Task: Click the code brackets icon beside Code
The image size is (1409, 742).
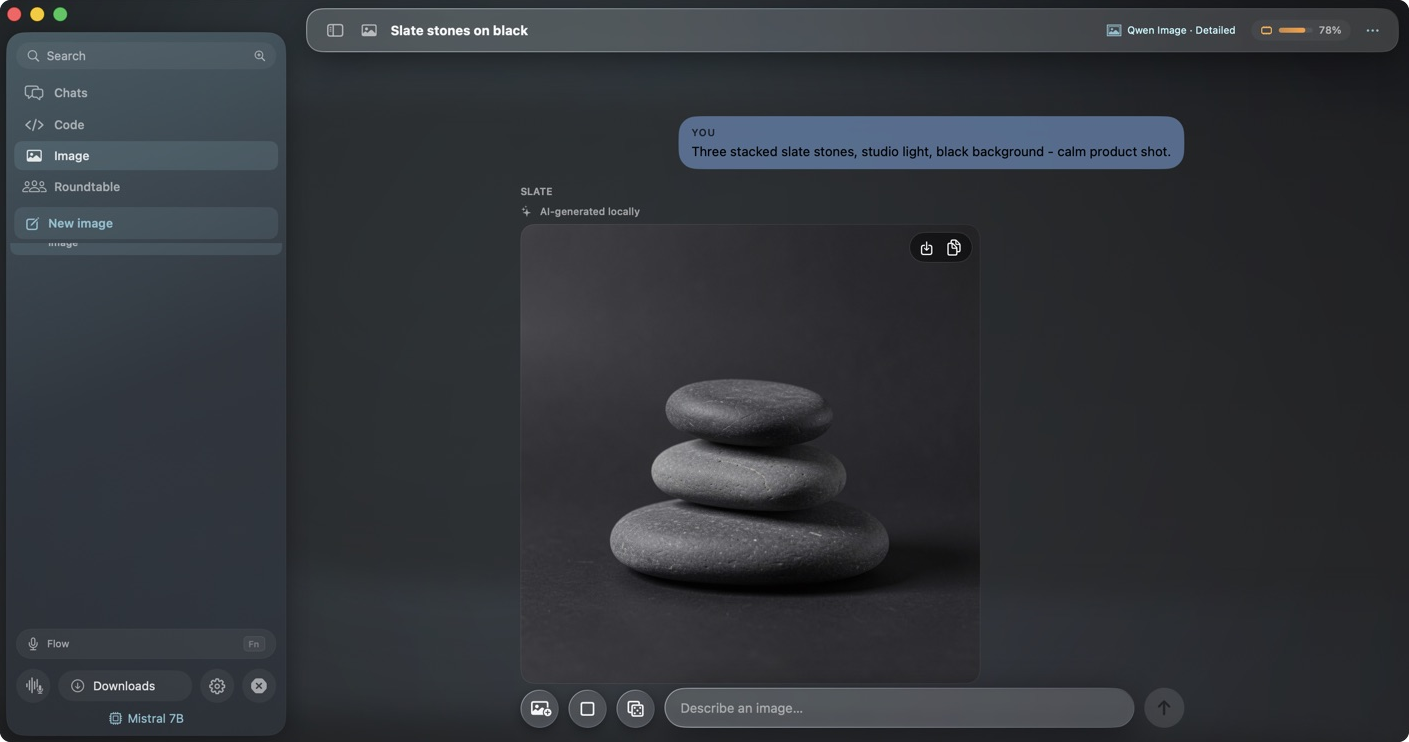Action: point(34,125)
